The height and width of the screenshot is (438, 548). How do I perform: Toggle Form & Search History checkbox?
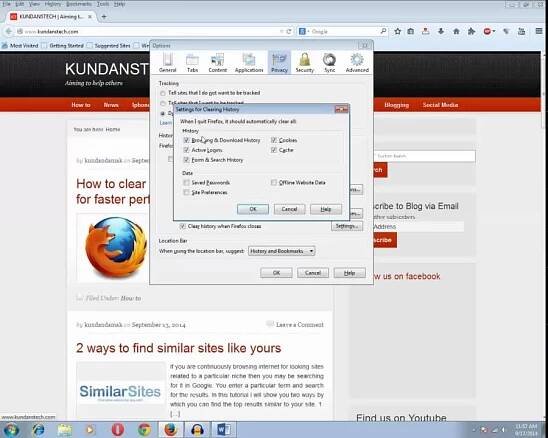187,160
